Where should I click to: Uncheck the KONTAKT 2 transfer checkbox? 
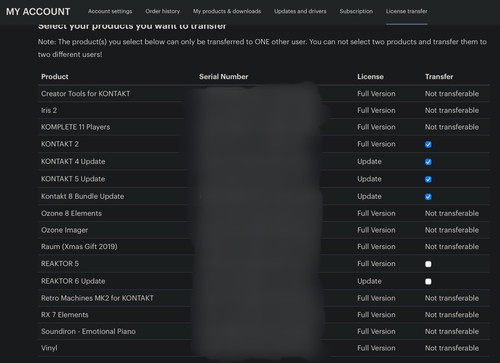[428, 144]
